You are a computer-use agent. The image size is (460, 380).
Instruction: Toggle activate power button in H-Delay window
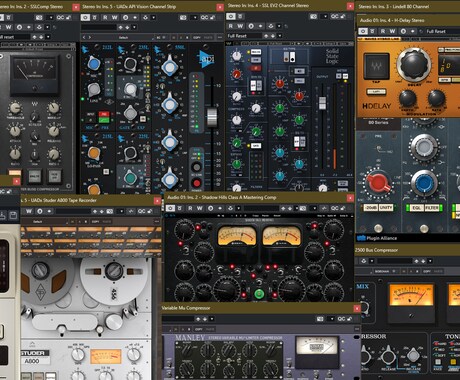pyautogui.click(x=363, y=31)
